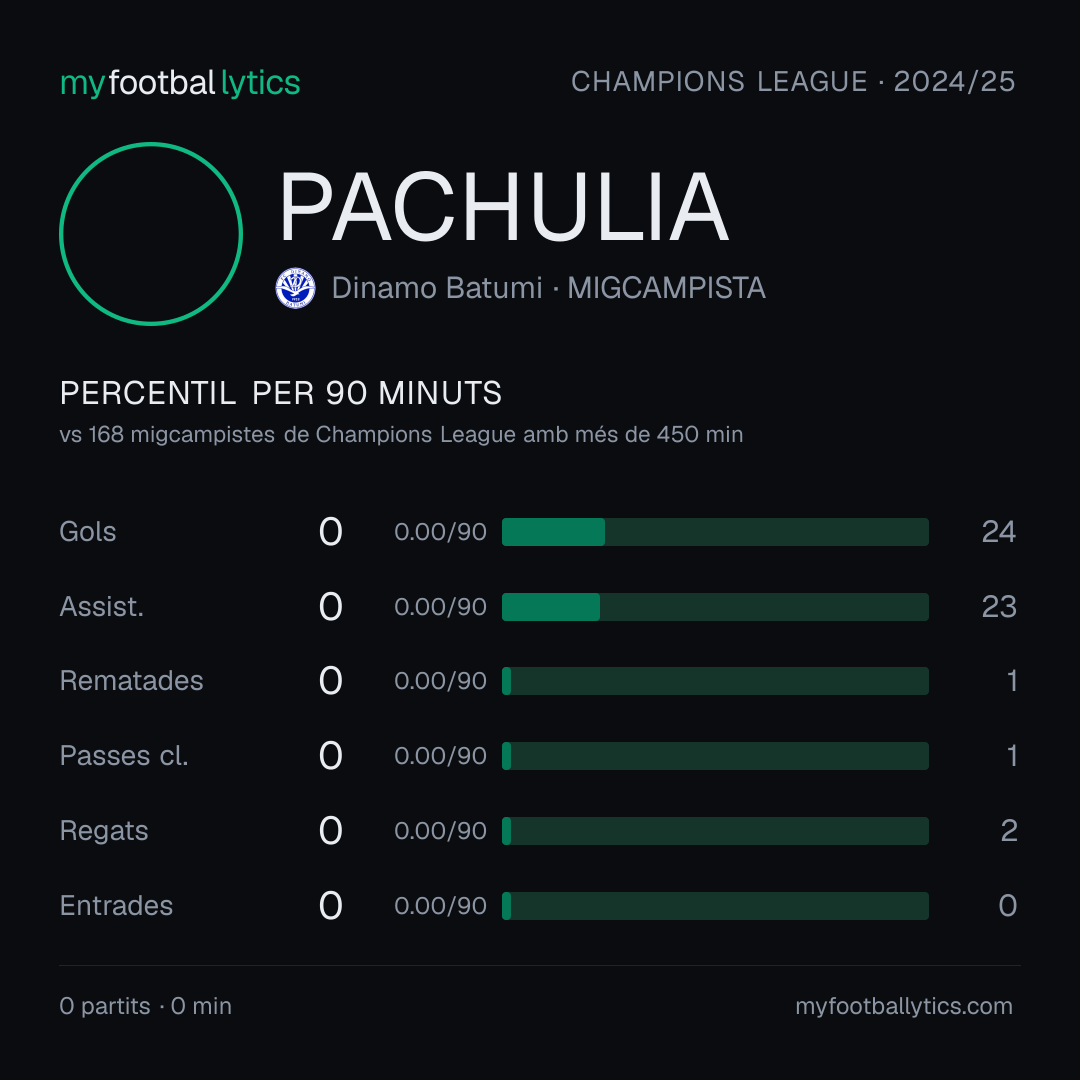The width and height of the screenshot is (1080, 1080).
Task: Click the Dinamo Batumi club crest icon
Action: click(295, 288)
